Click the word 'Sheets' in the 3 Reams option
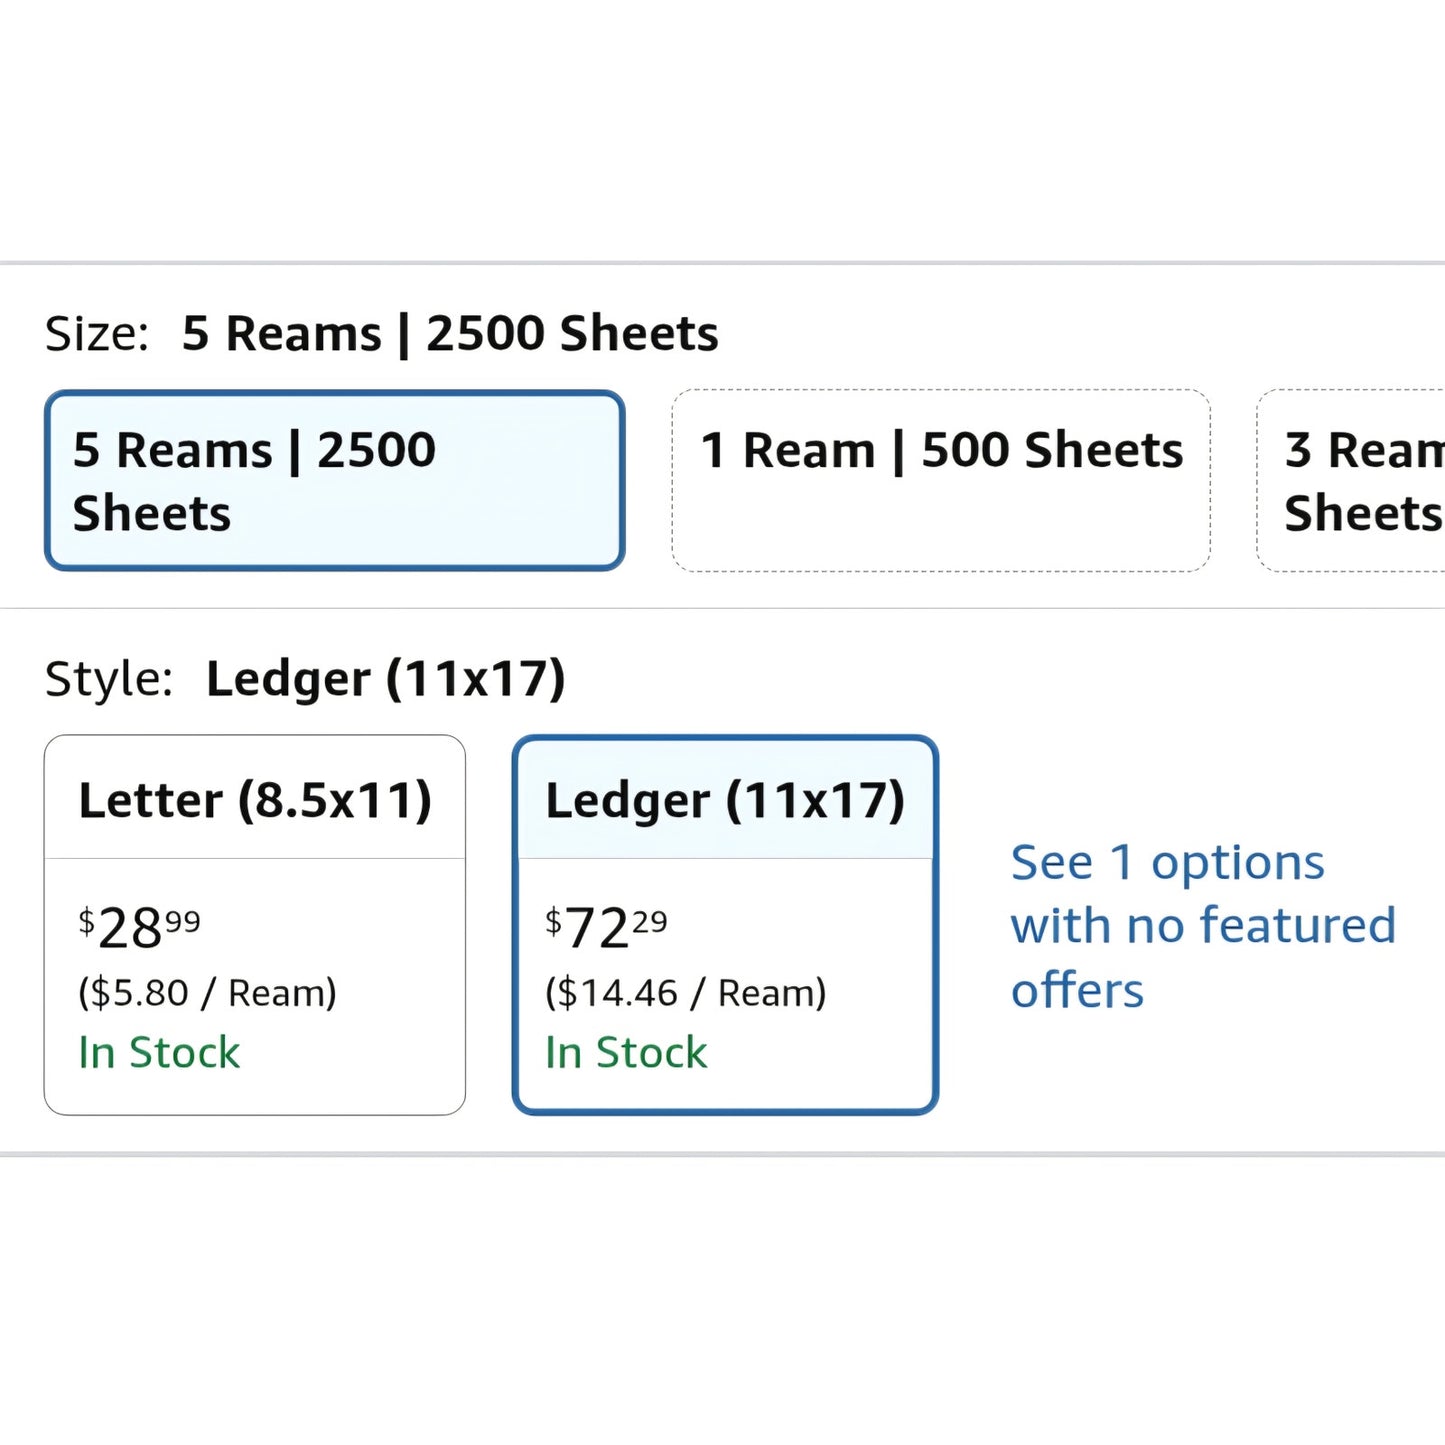Viewport: 1445px width, 1445px height. point(1362,514)
